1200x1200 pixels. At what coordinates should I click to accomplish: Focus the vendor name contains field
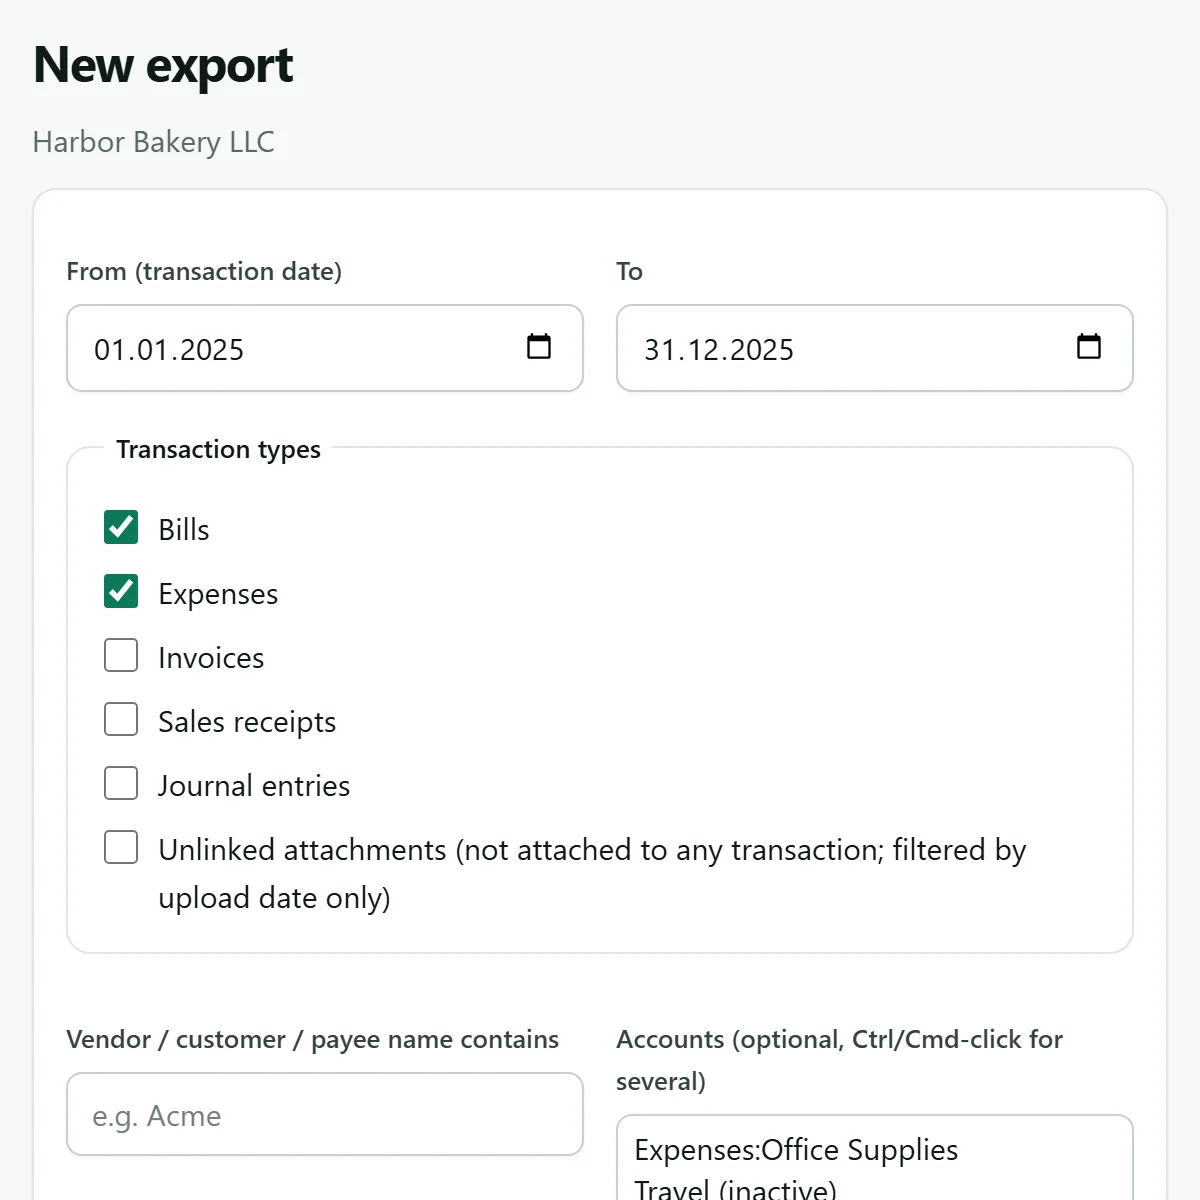click(x=325, y=1114)
